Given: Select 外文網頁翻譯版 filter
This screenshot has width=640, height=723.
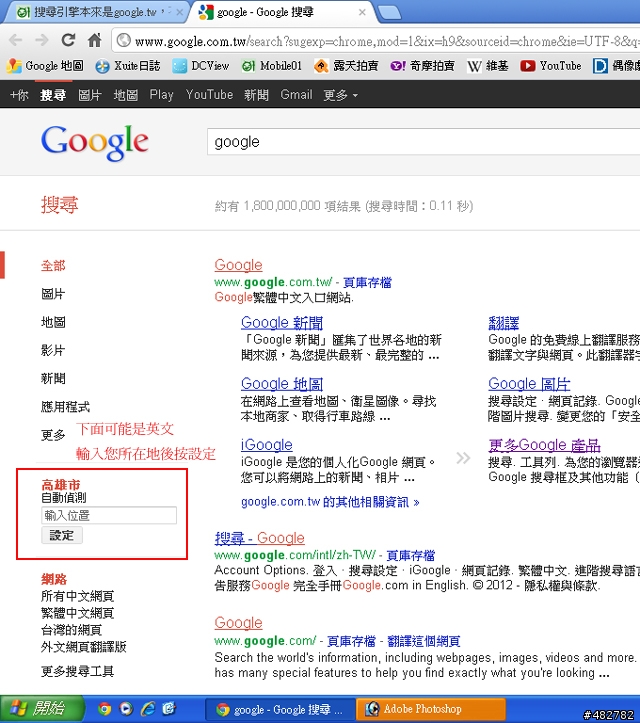Looking at the screenshot, I should [83, 647].
